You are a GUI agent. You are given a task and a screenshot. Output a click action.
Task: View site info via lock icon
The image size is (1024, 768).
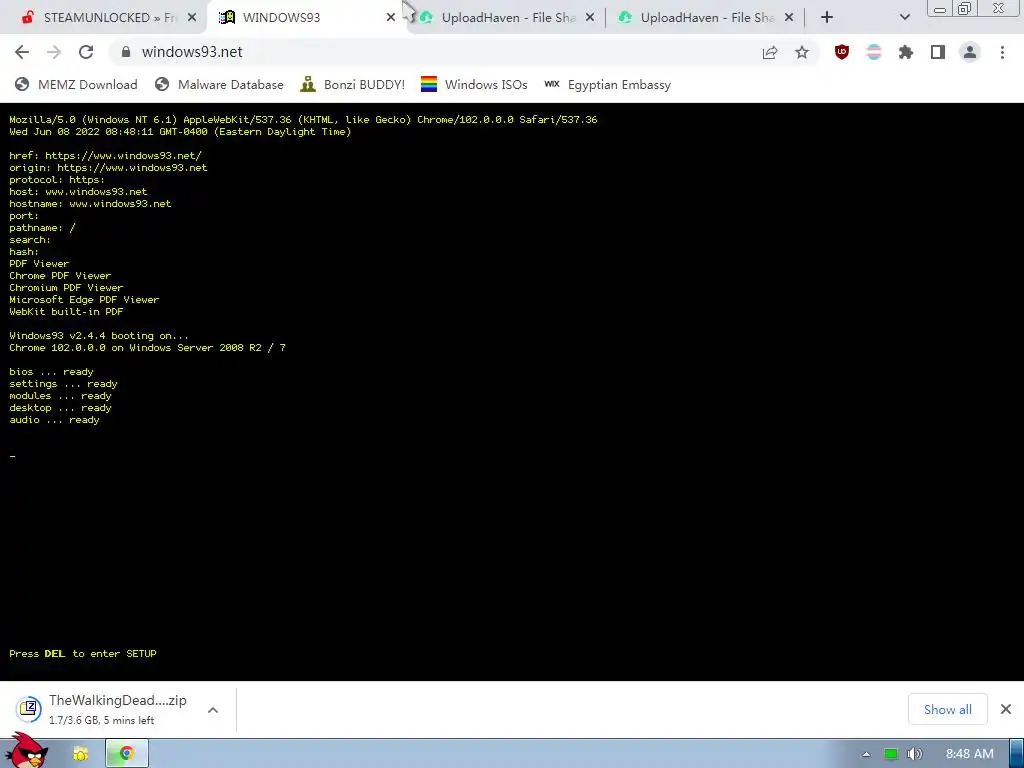point(126,52)
